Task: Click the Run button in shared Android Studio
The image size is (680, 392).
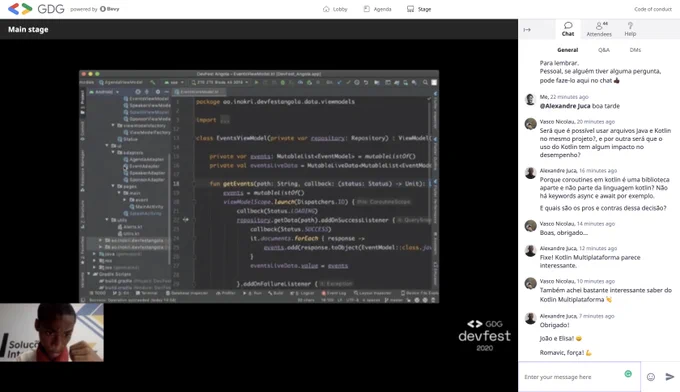Action: [x=256, y=82]
